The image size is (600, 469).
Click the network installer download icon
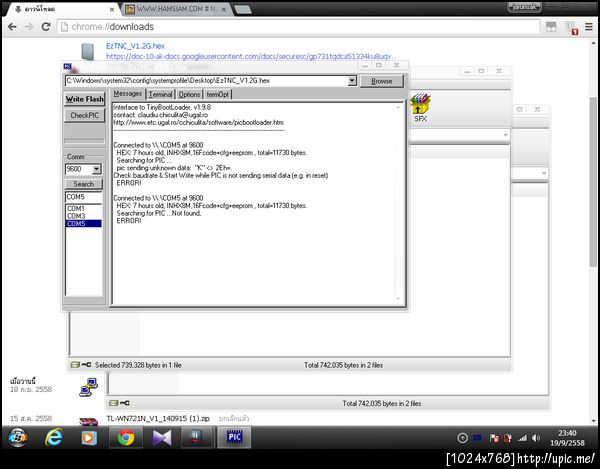[x=88, y=387]
